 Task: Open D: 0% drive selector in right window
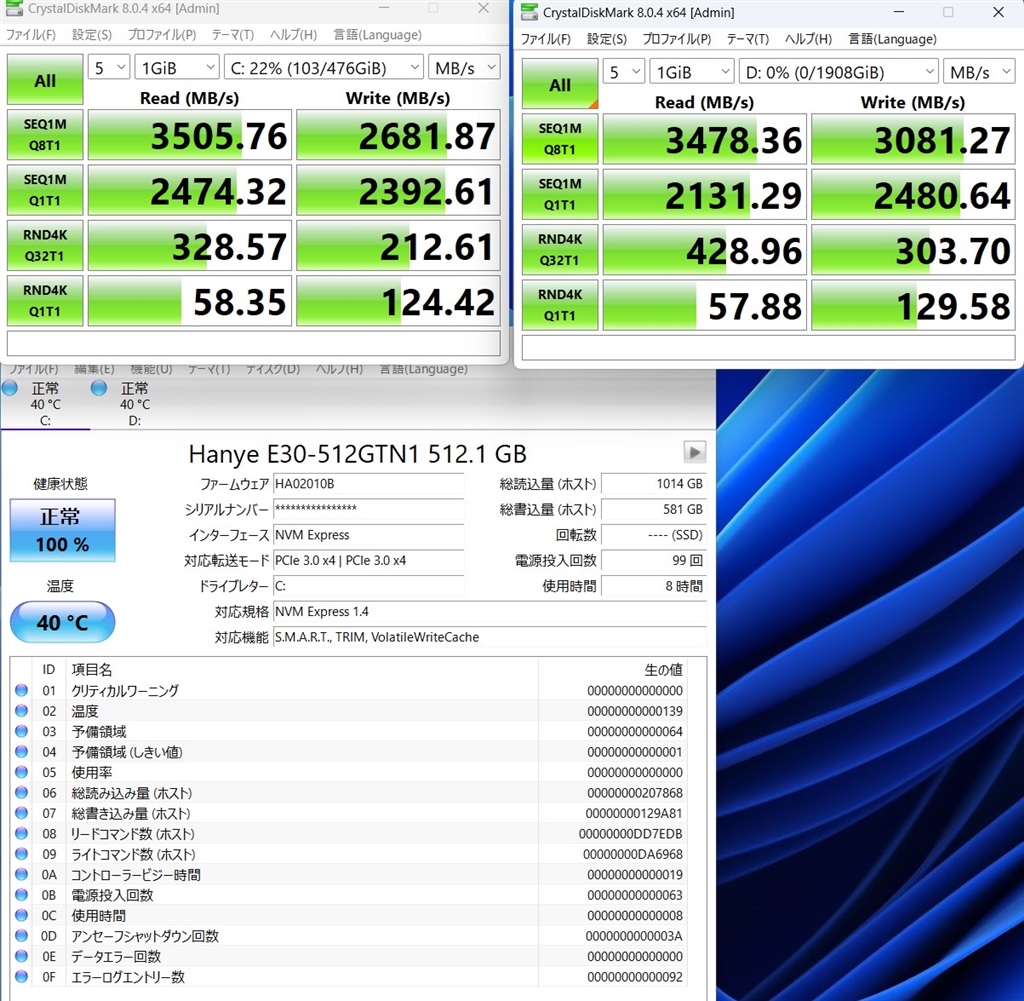[839, 71]
